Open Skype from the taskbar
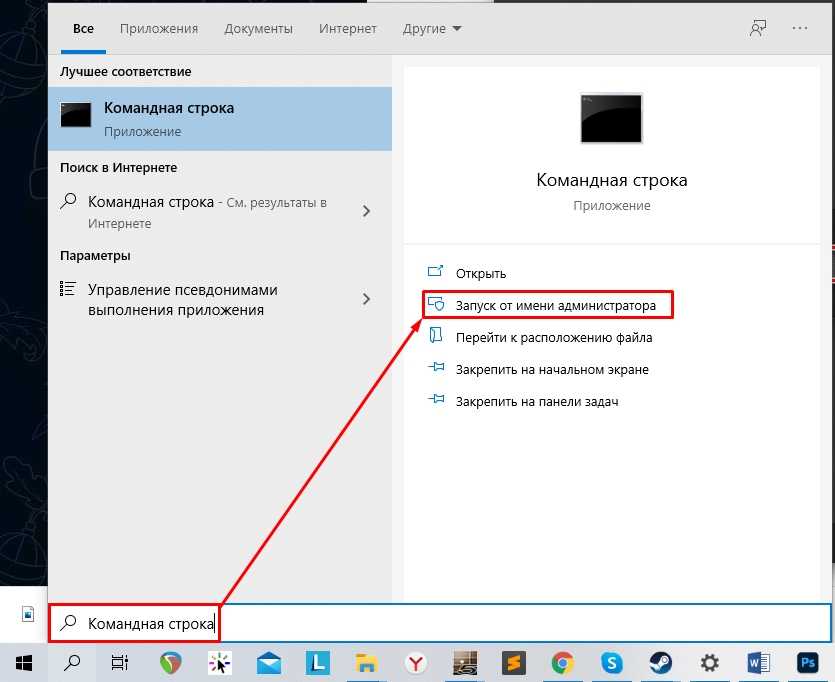Image resolution: width=835 pixels, height=682 pixels. tap(611, 662)
